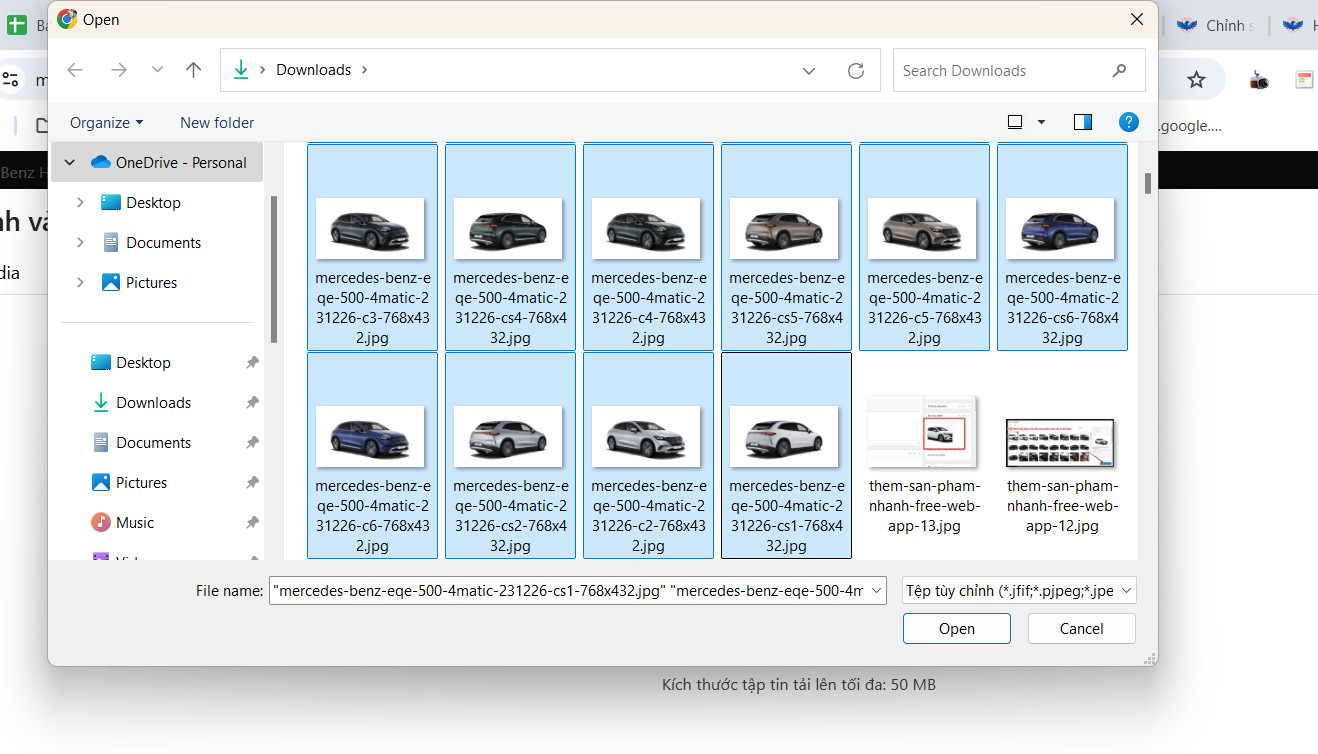Click the Open button

[x=956, y=629]
